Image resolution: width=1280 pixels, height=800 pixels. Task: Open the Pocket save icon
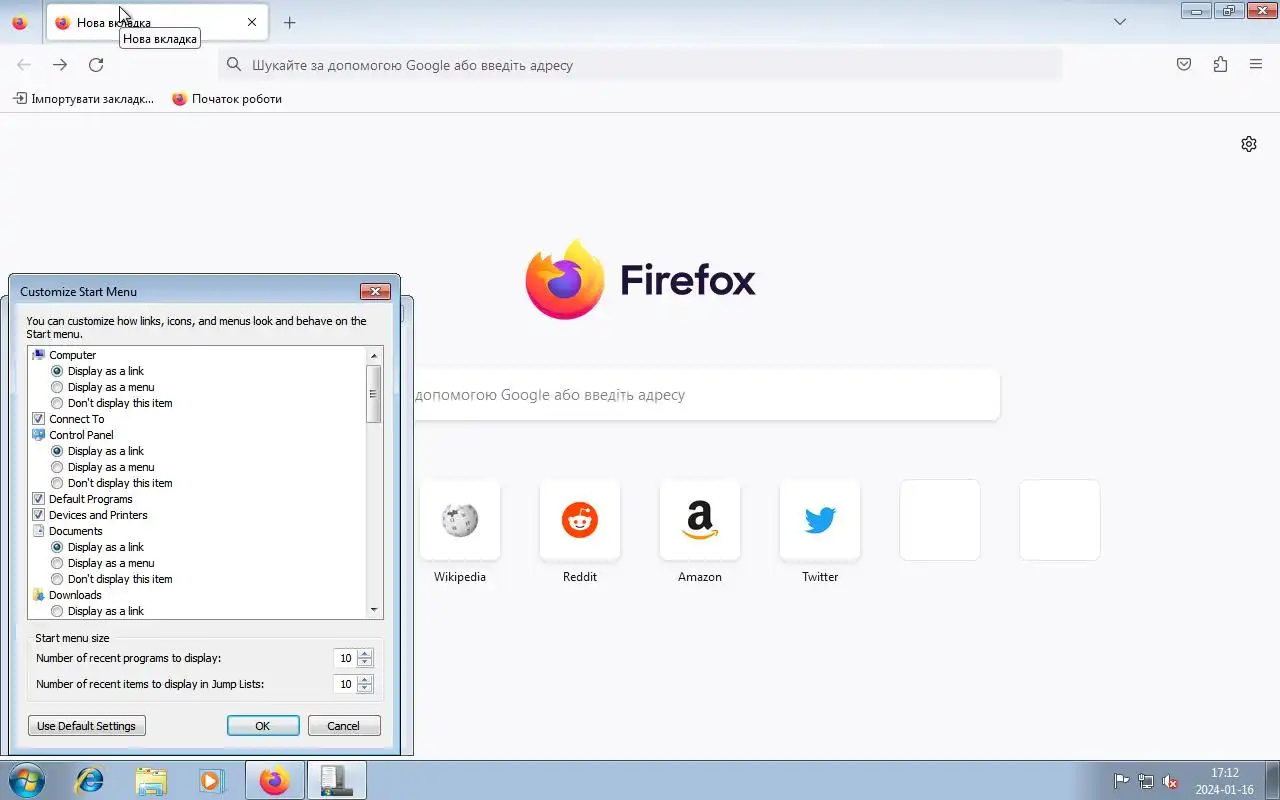(1184, 65)
